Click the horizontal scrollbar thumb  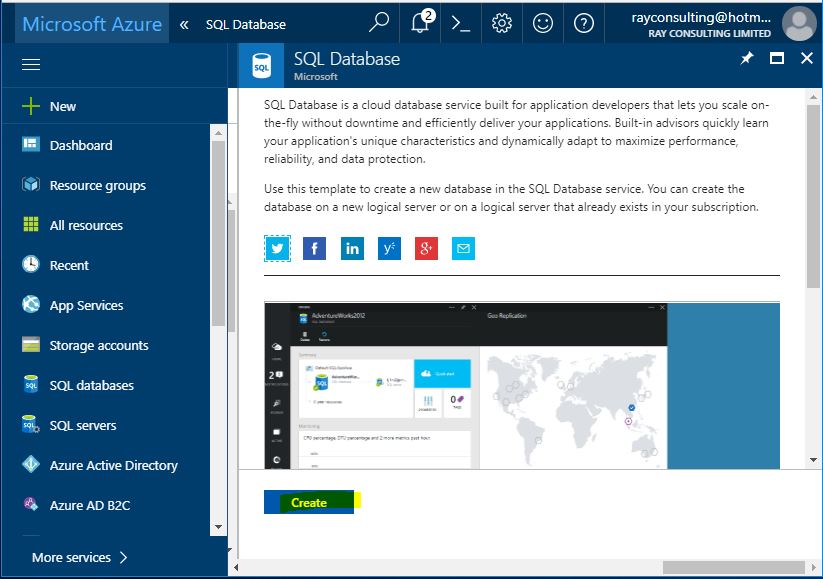pos(734,567)
